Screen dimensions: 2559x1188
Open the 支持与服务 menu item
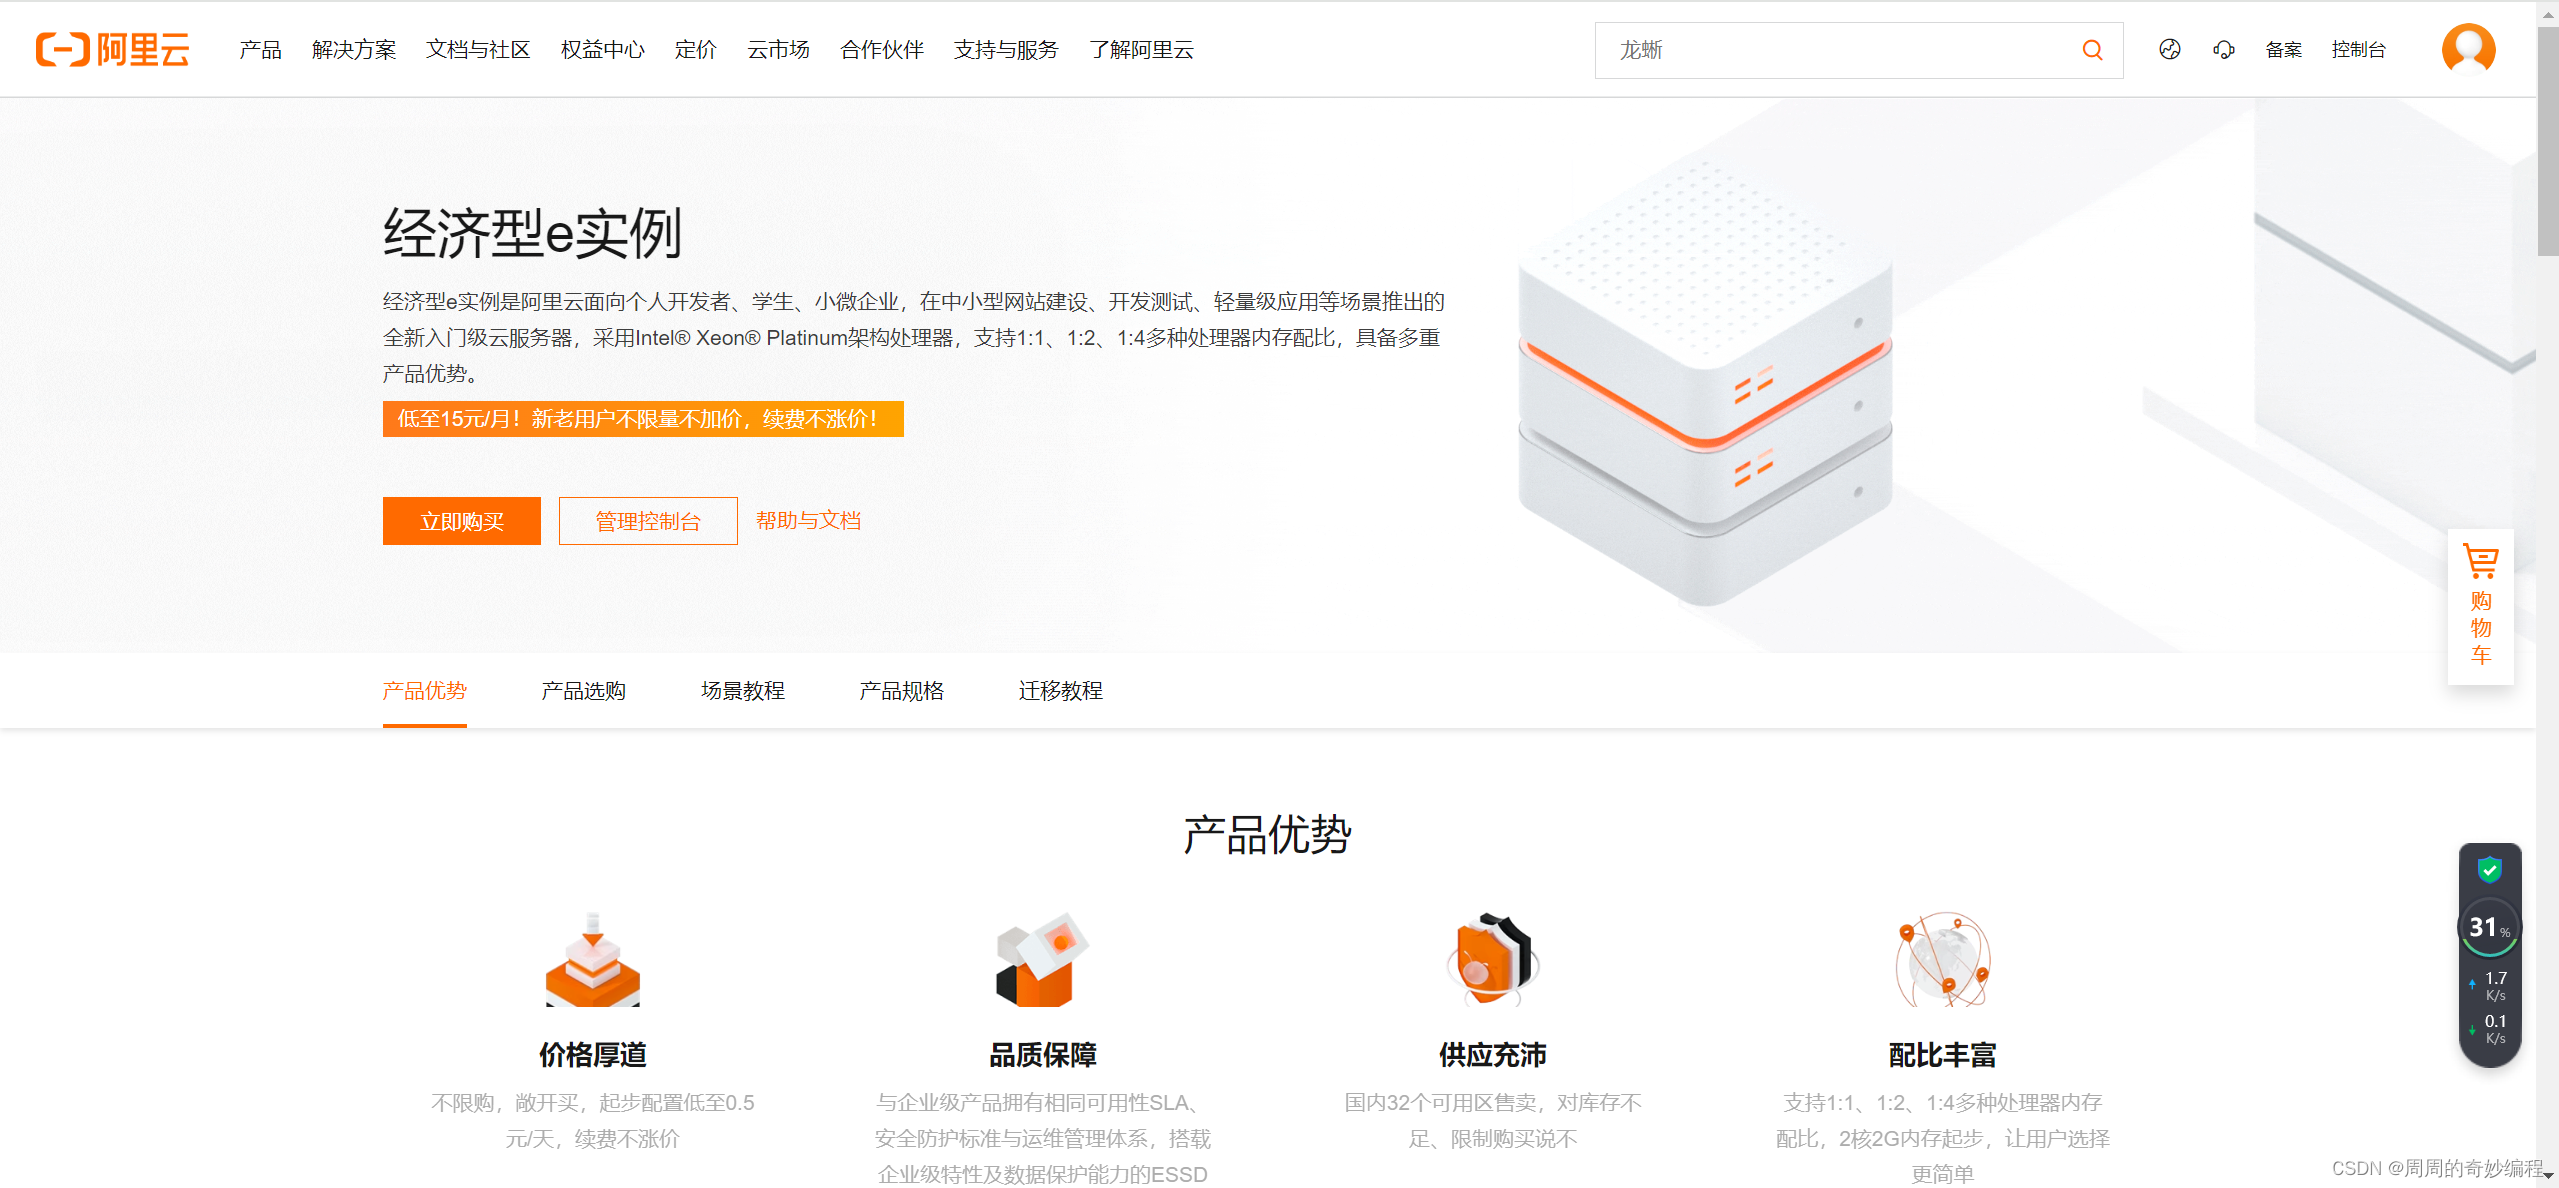[x=1006, y=49]
